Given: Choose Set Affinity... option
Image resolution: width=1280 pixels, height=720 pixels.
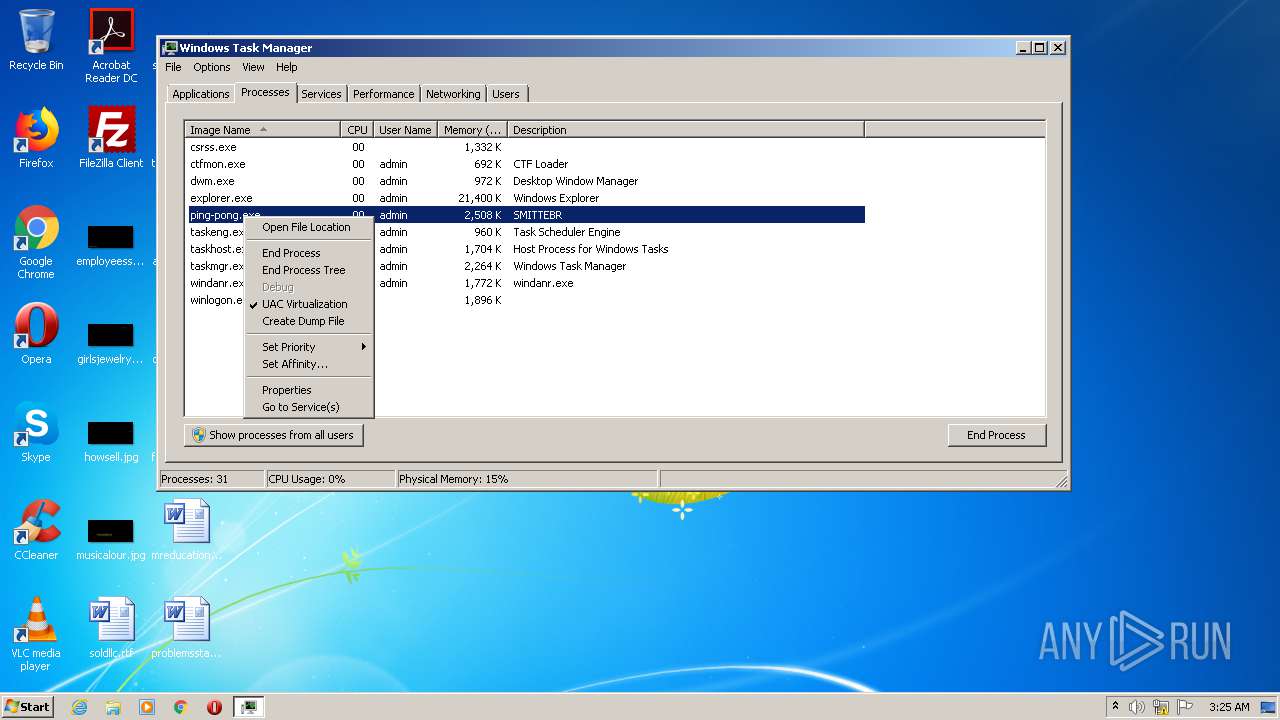Looking at the screenshot, I should pos(309,364).
